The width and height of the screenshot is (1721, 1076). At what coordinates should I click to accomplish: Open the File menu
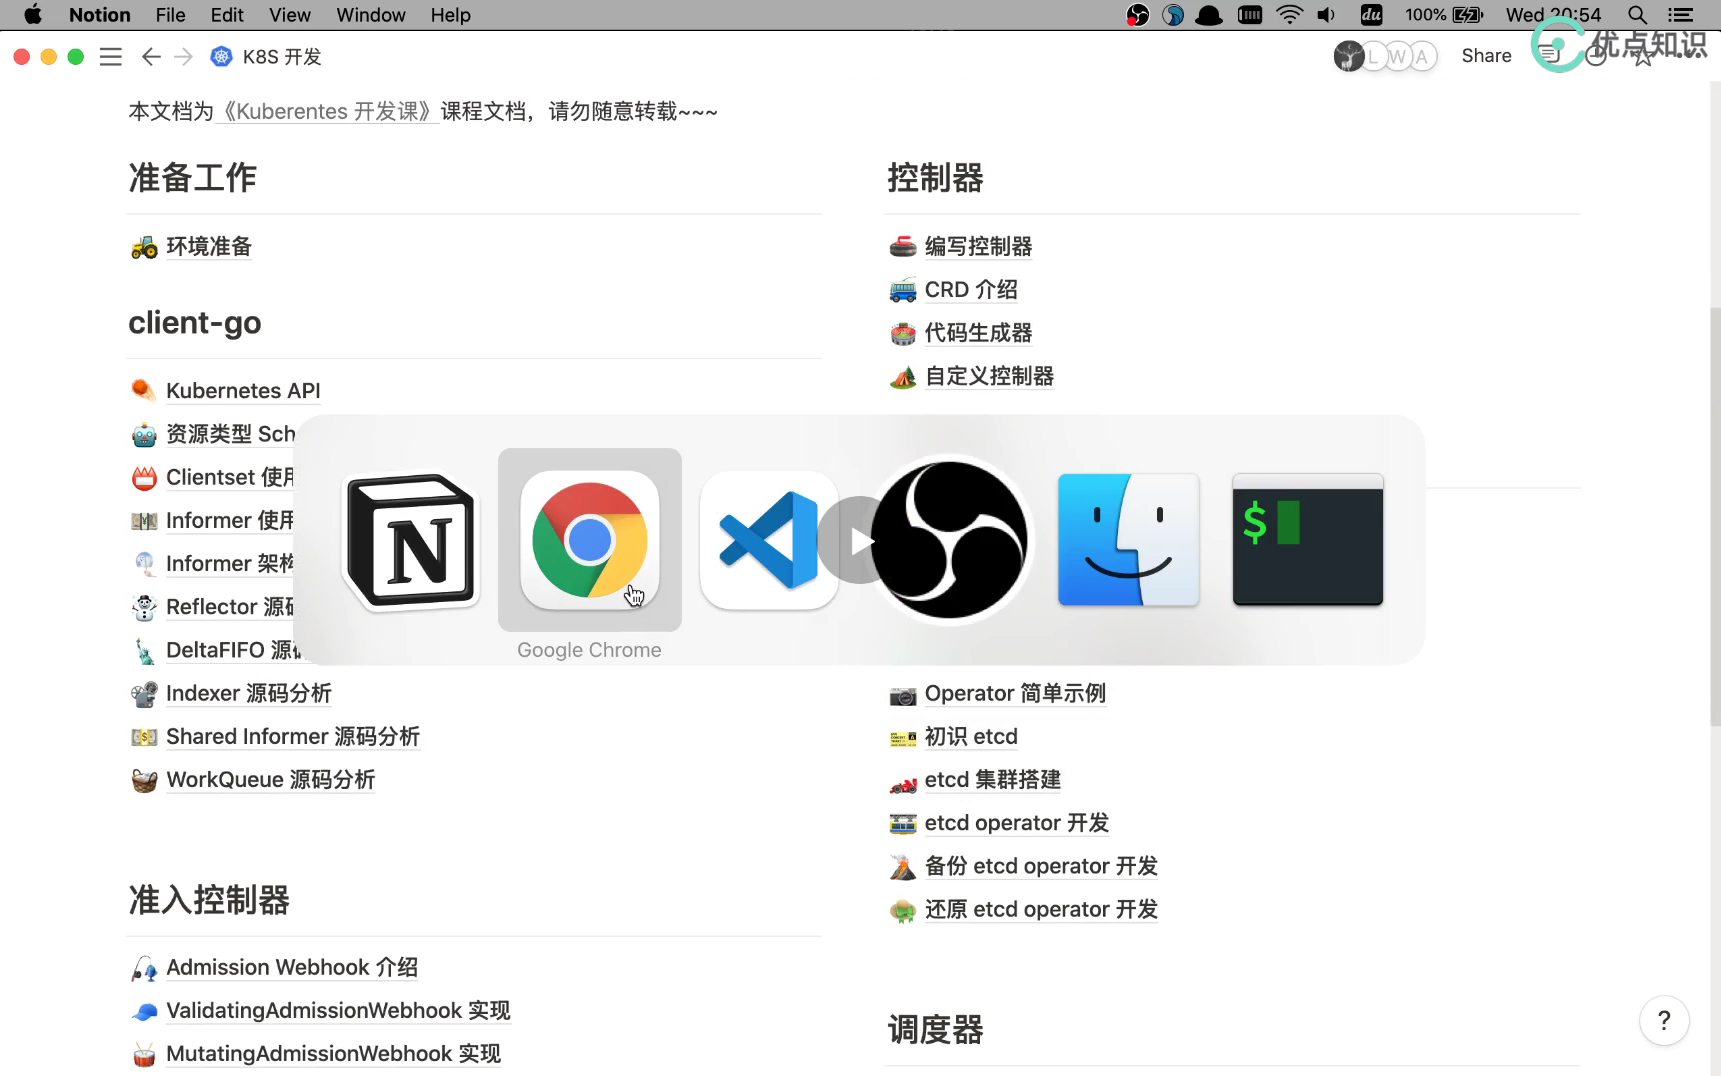pyautogui.click(x=170, y=15)
